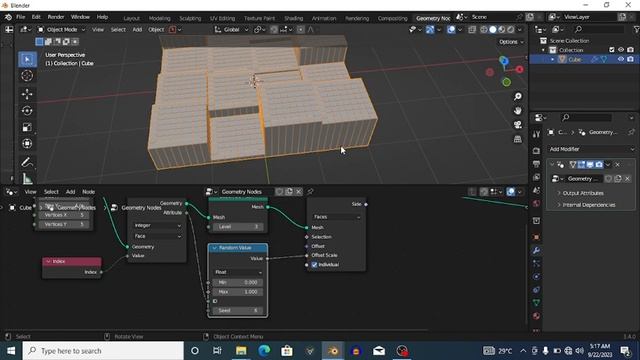640x360 pixels.
Task: Click Windows taskbar search box
Action: coord(103,351)
